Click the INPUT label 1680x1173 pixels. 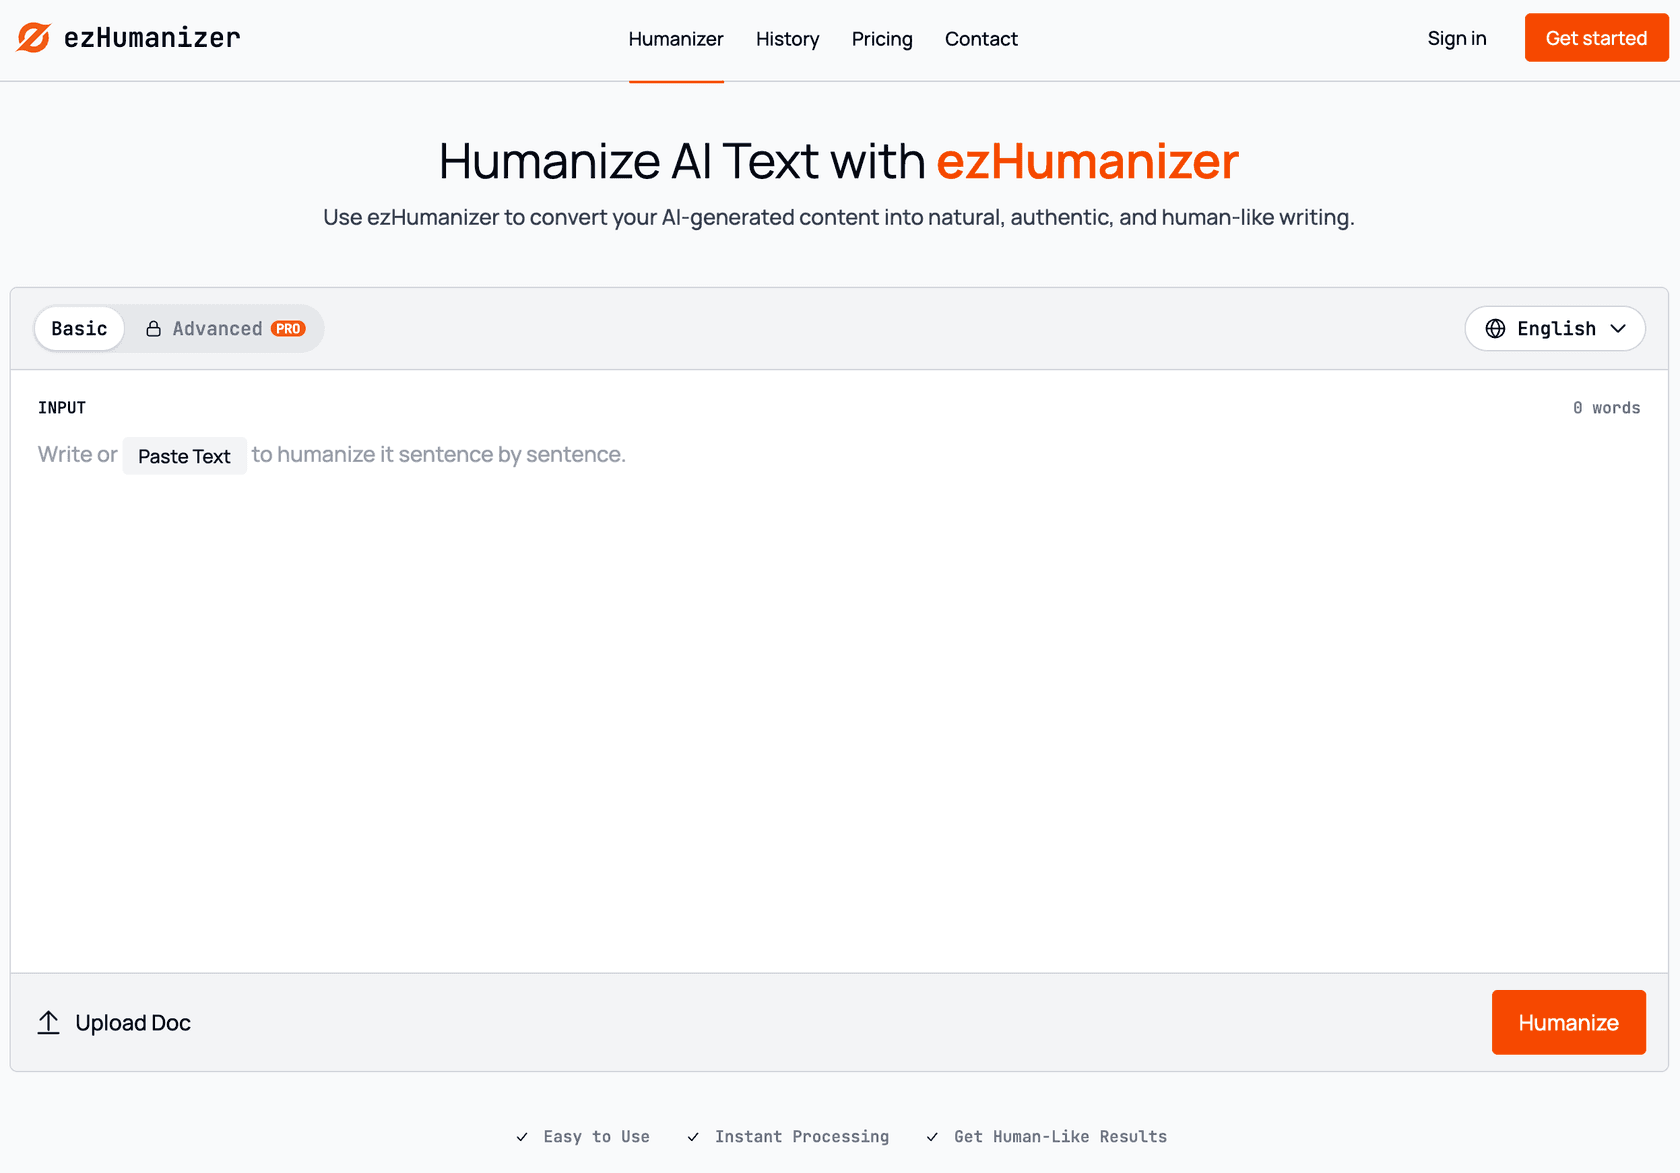click(62, 408)
